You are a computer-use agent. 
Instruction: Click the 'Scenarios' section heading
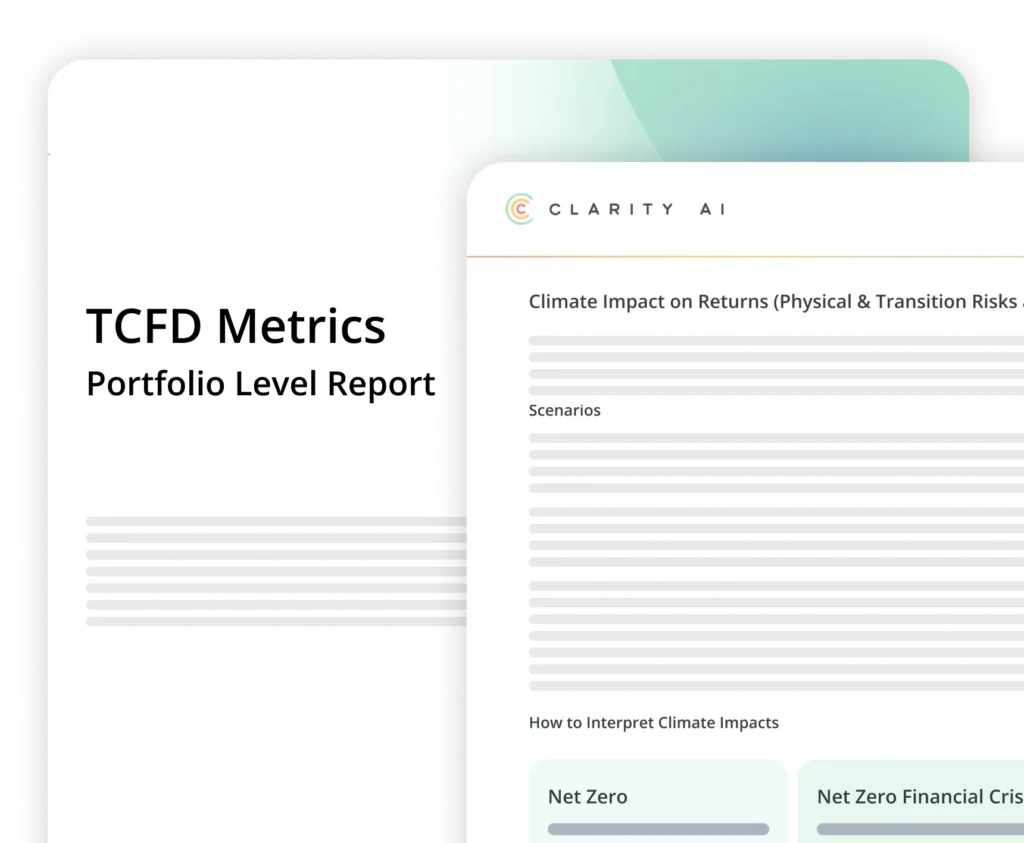point(564,410)
